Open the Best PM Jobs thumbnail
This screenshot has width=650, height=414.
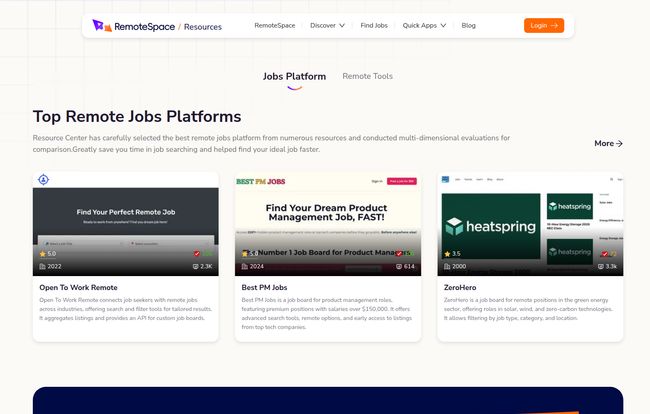328,224
